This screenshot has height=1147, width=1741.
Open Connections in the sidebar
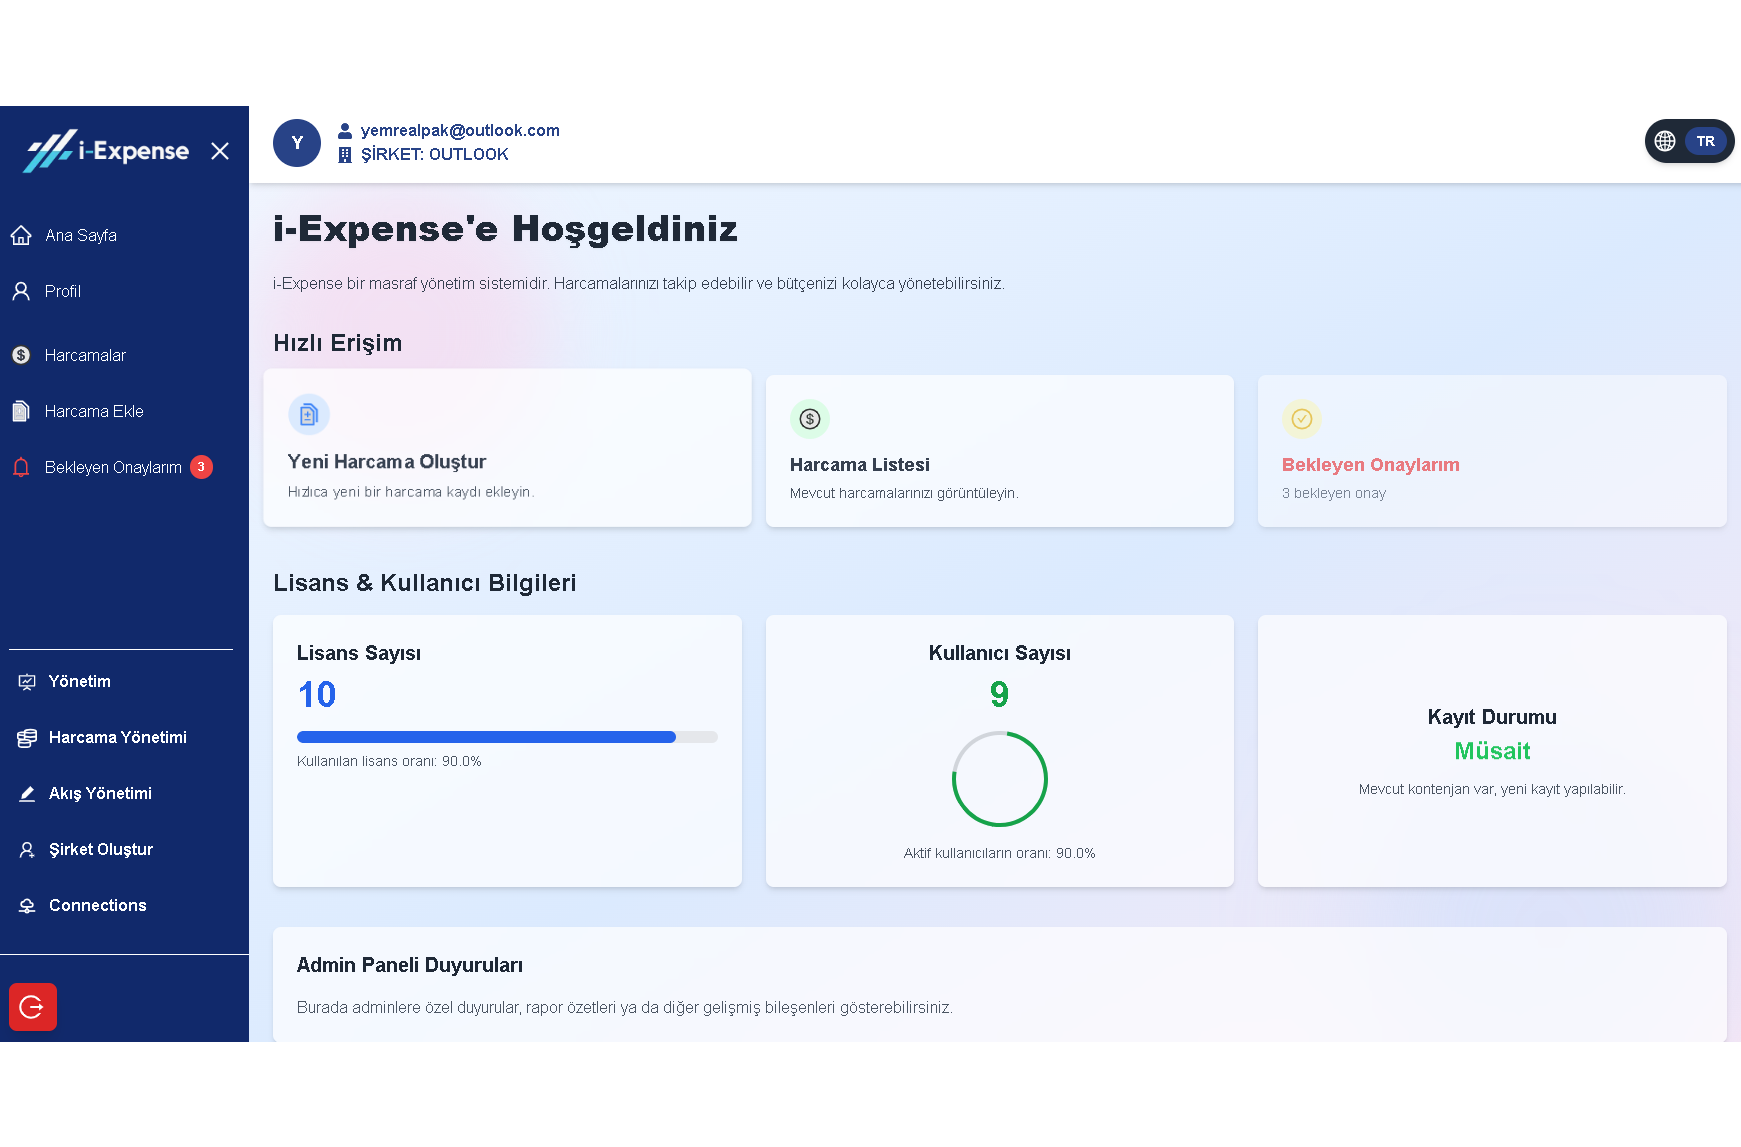[x=97, y=906]
